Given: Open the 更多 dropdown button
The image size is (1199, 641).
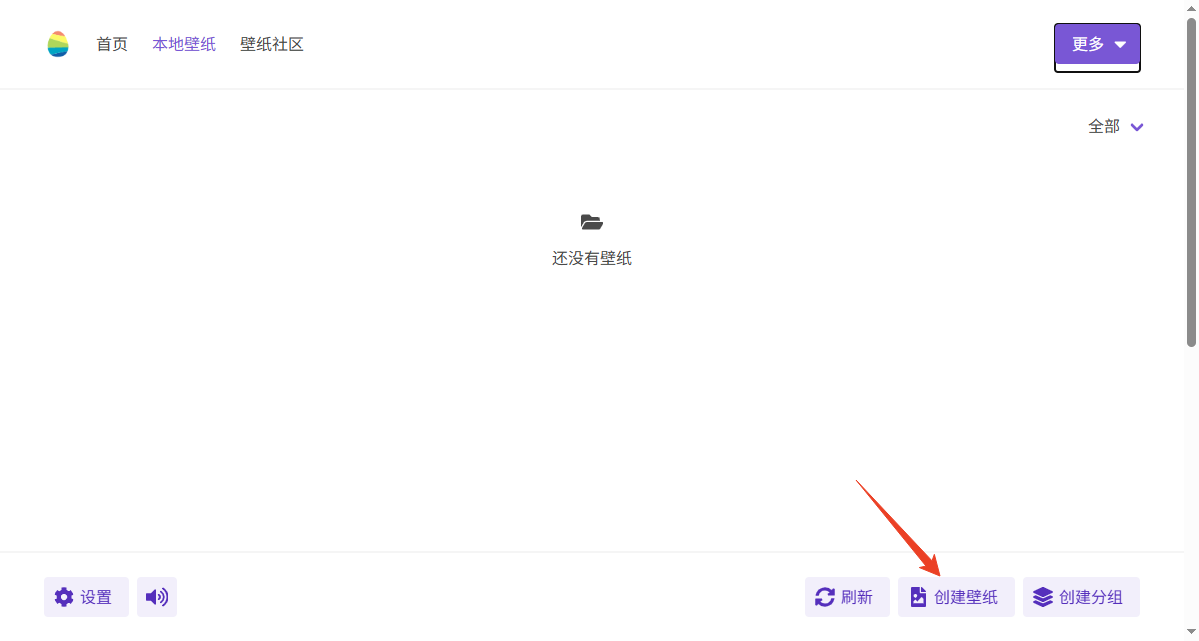Looking at the screenshot, I should pos(1097,44).
